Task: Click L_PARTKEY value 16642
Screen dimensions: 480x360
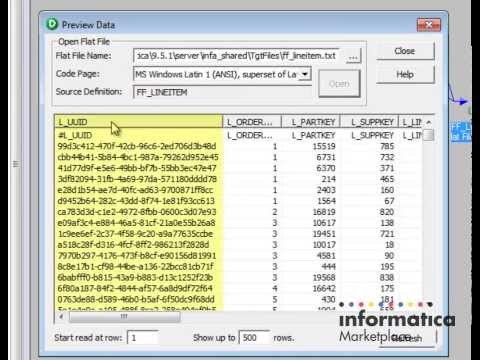Action: [x=324, y=289]
